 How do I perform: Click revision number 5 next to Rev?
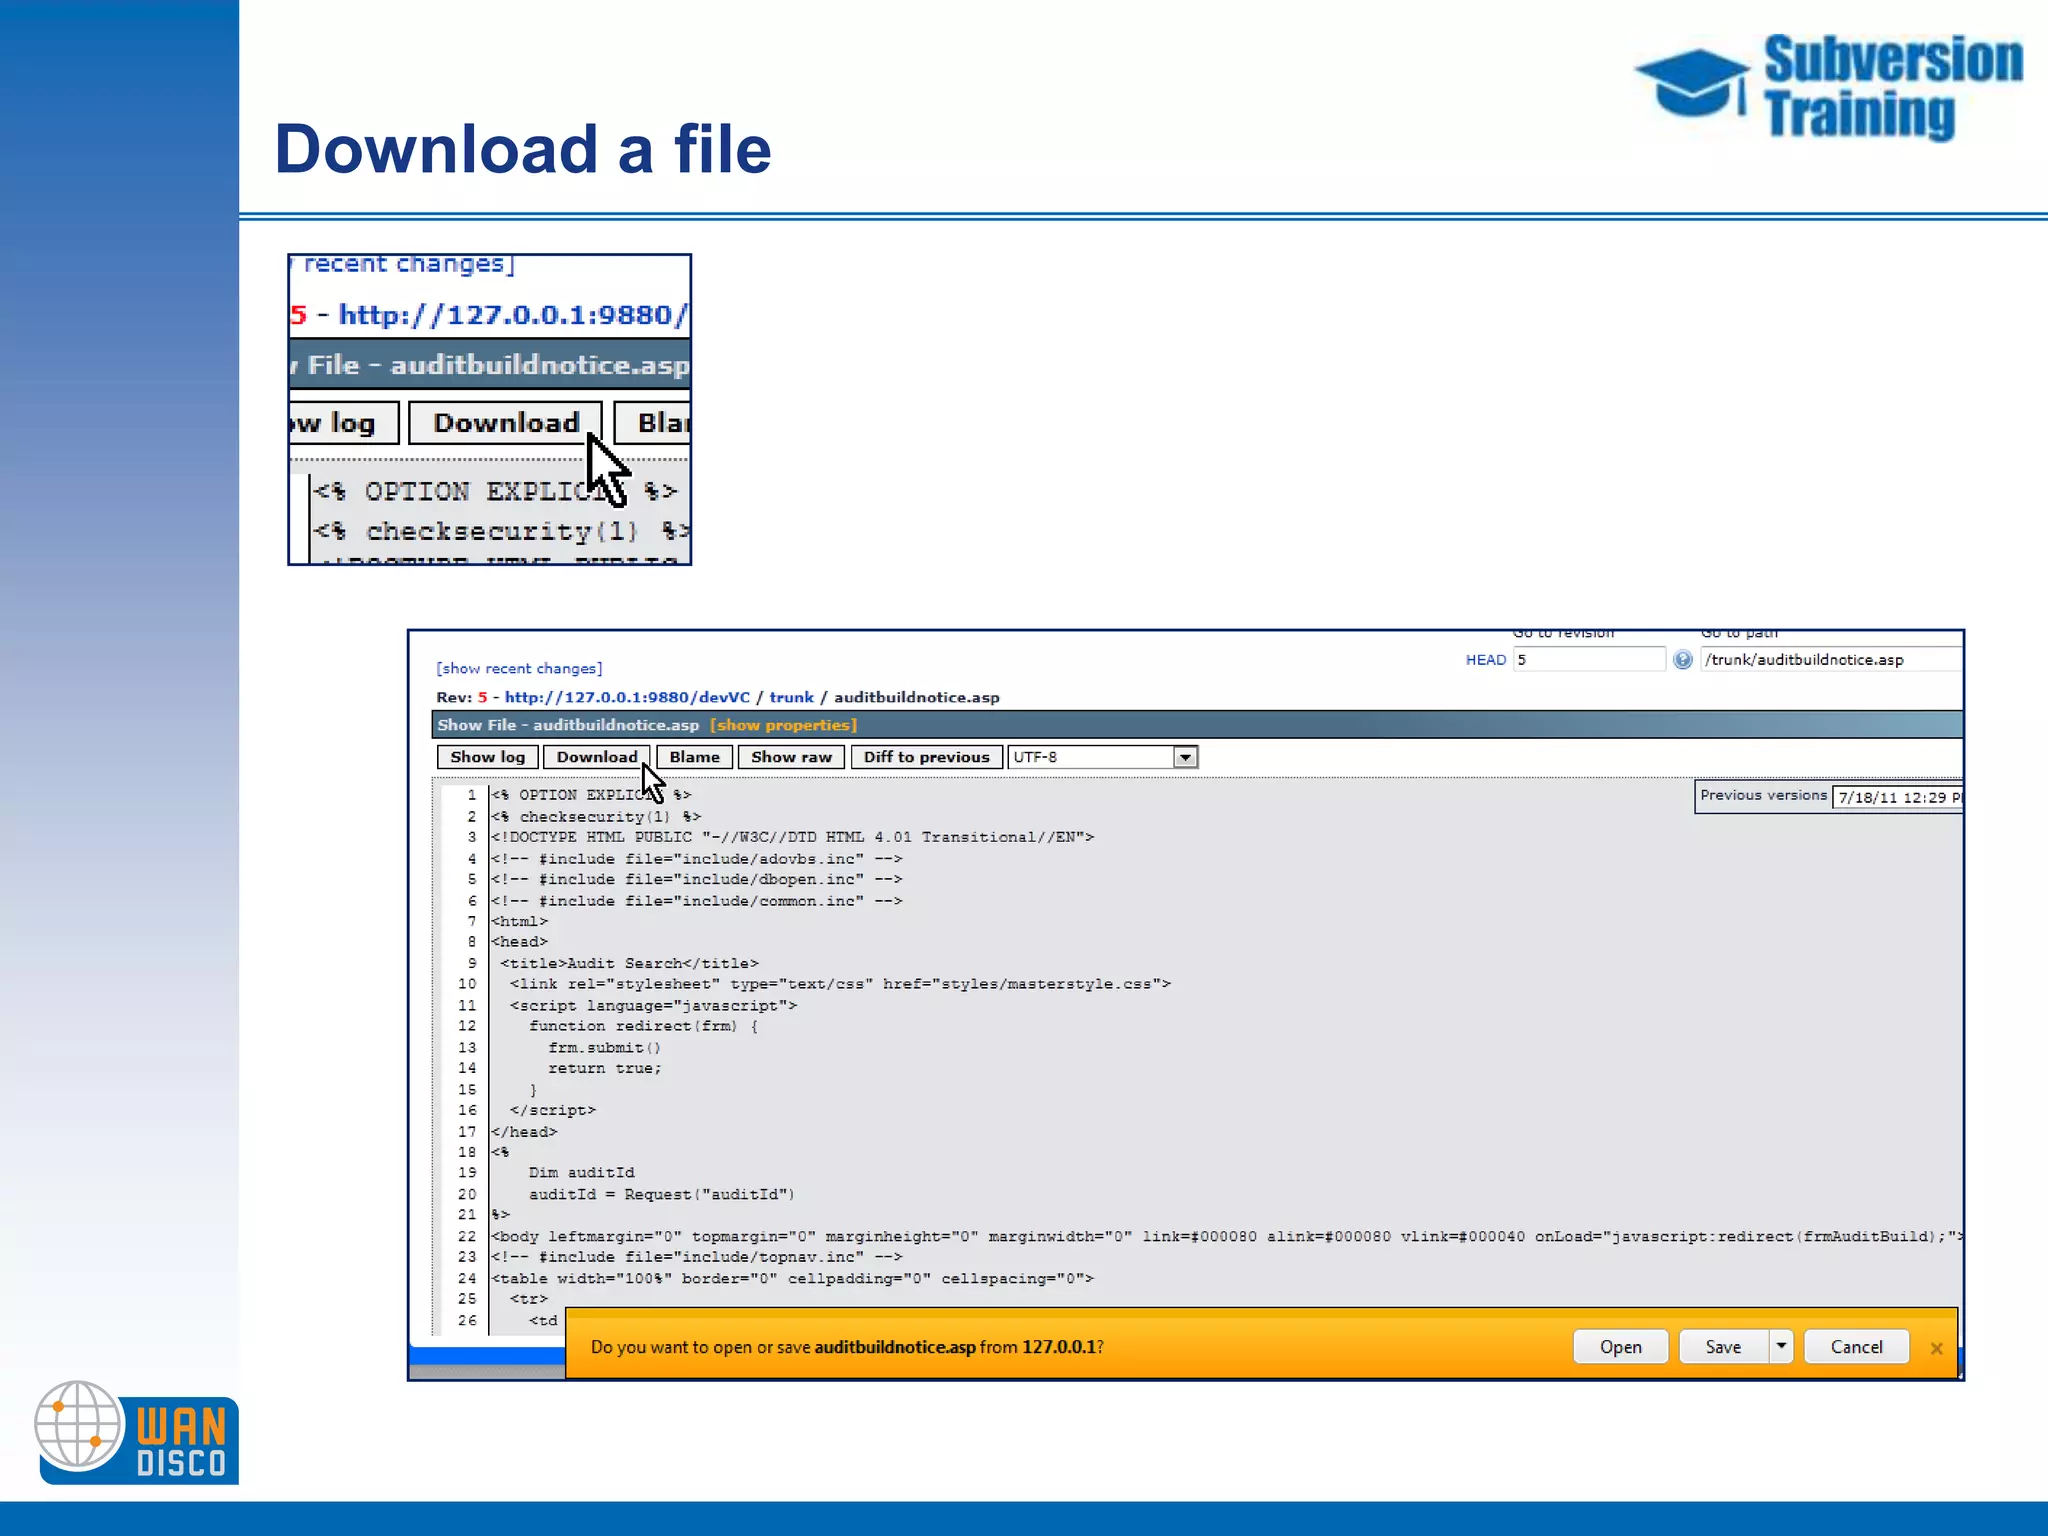click(x=482, y=697)
